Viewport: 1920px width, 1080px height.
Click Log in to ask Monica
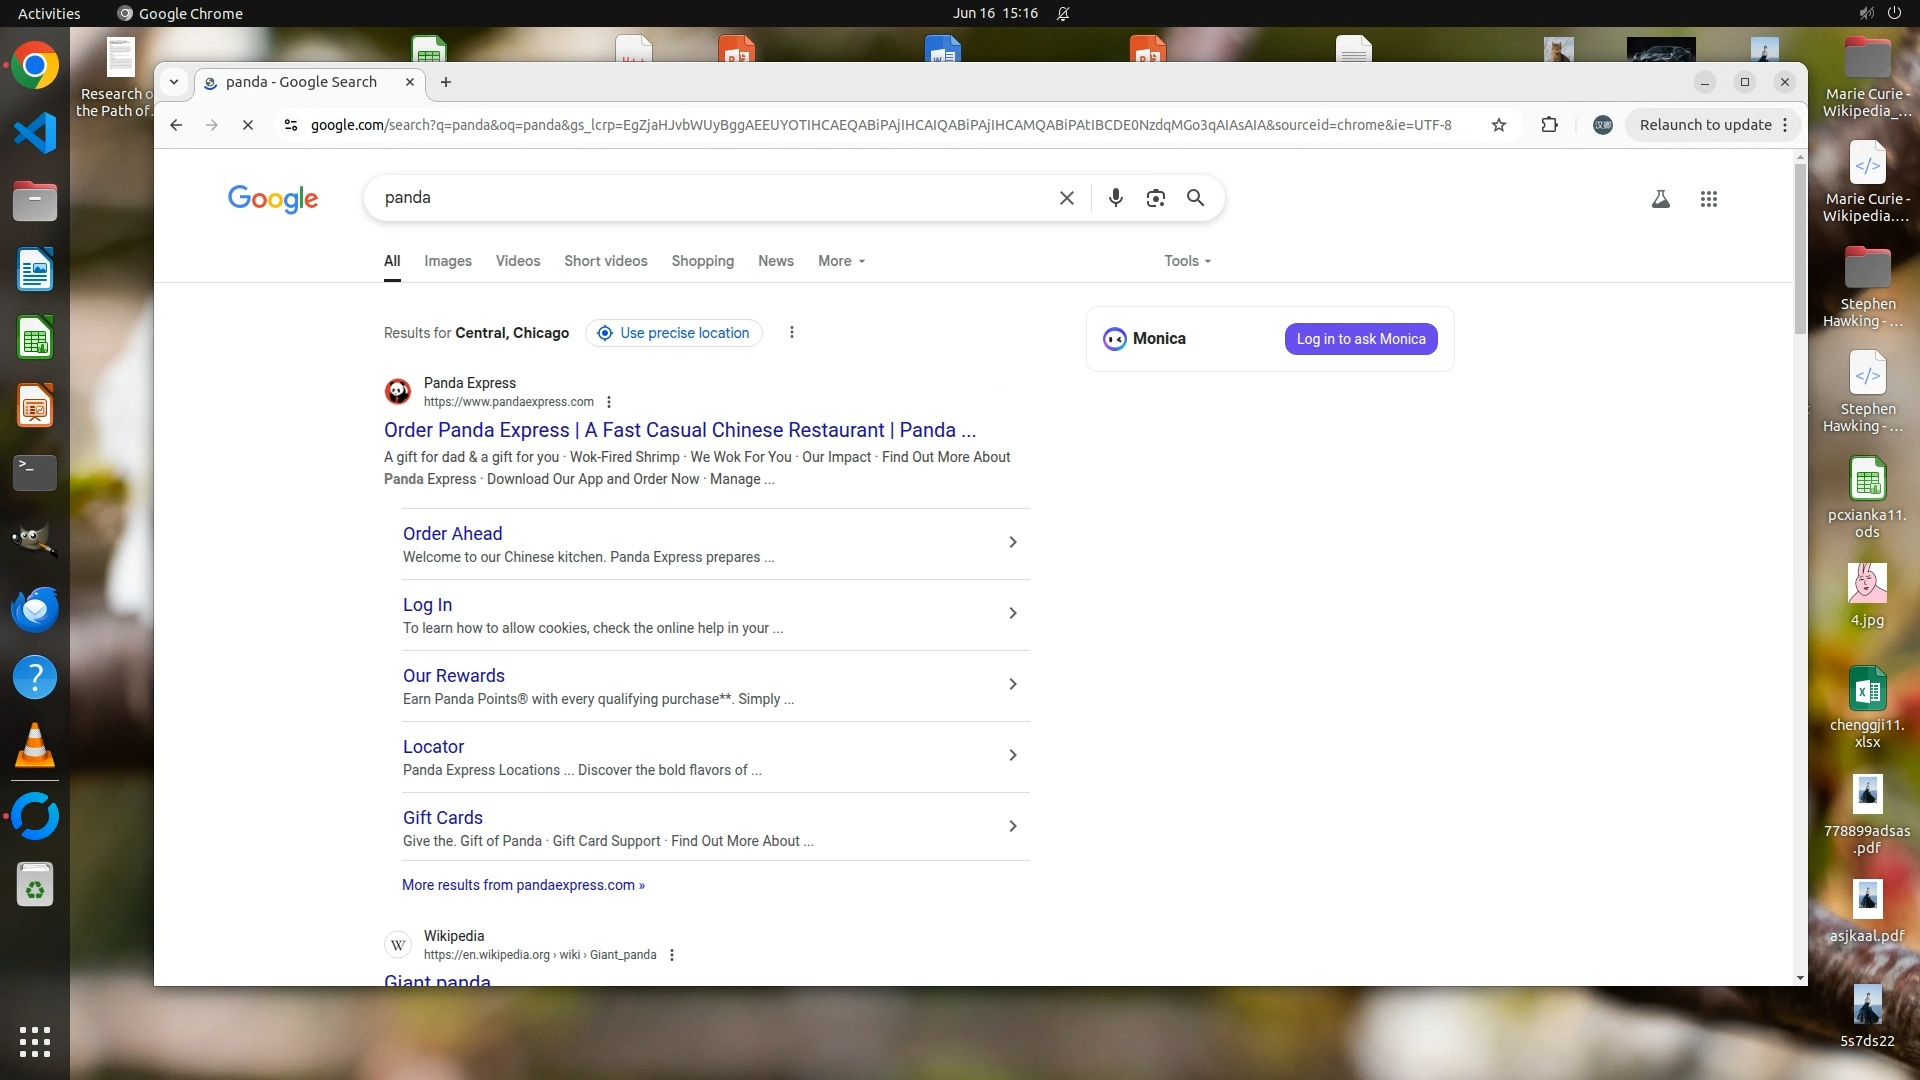click(1361, 339)
